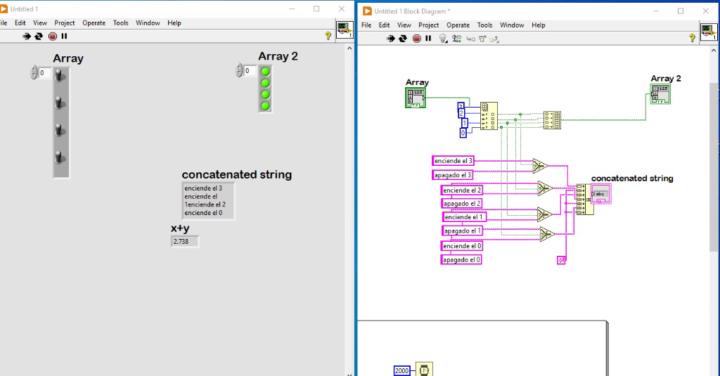The height and width of the screenshot is (376, 720).
Task: Click the VI icon in Block Diagram window
Action: click(x=708, y=32)
